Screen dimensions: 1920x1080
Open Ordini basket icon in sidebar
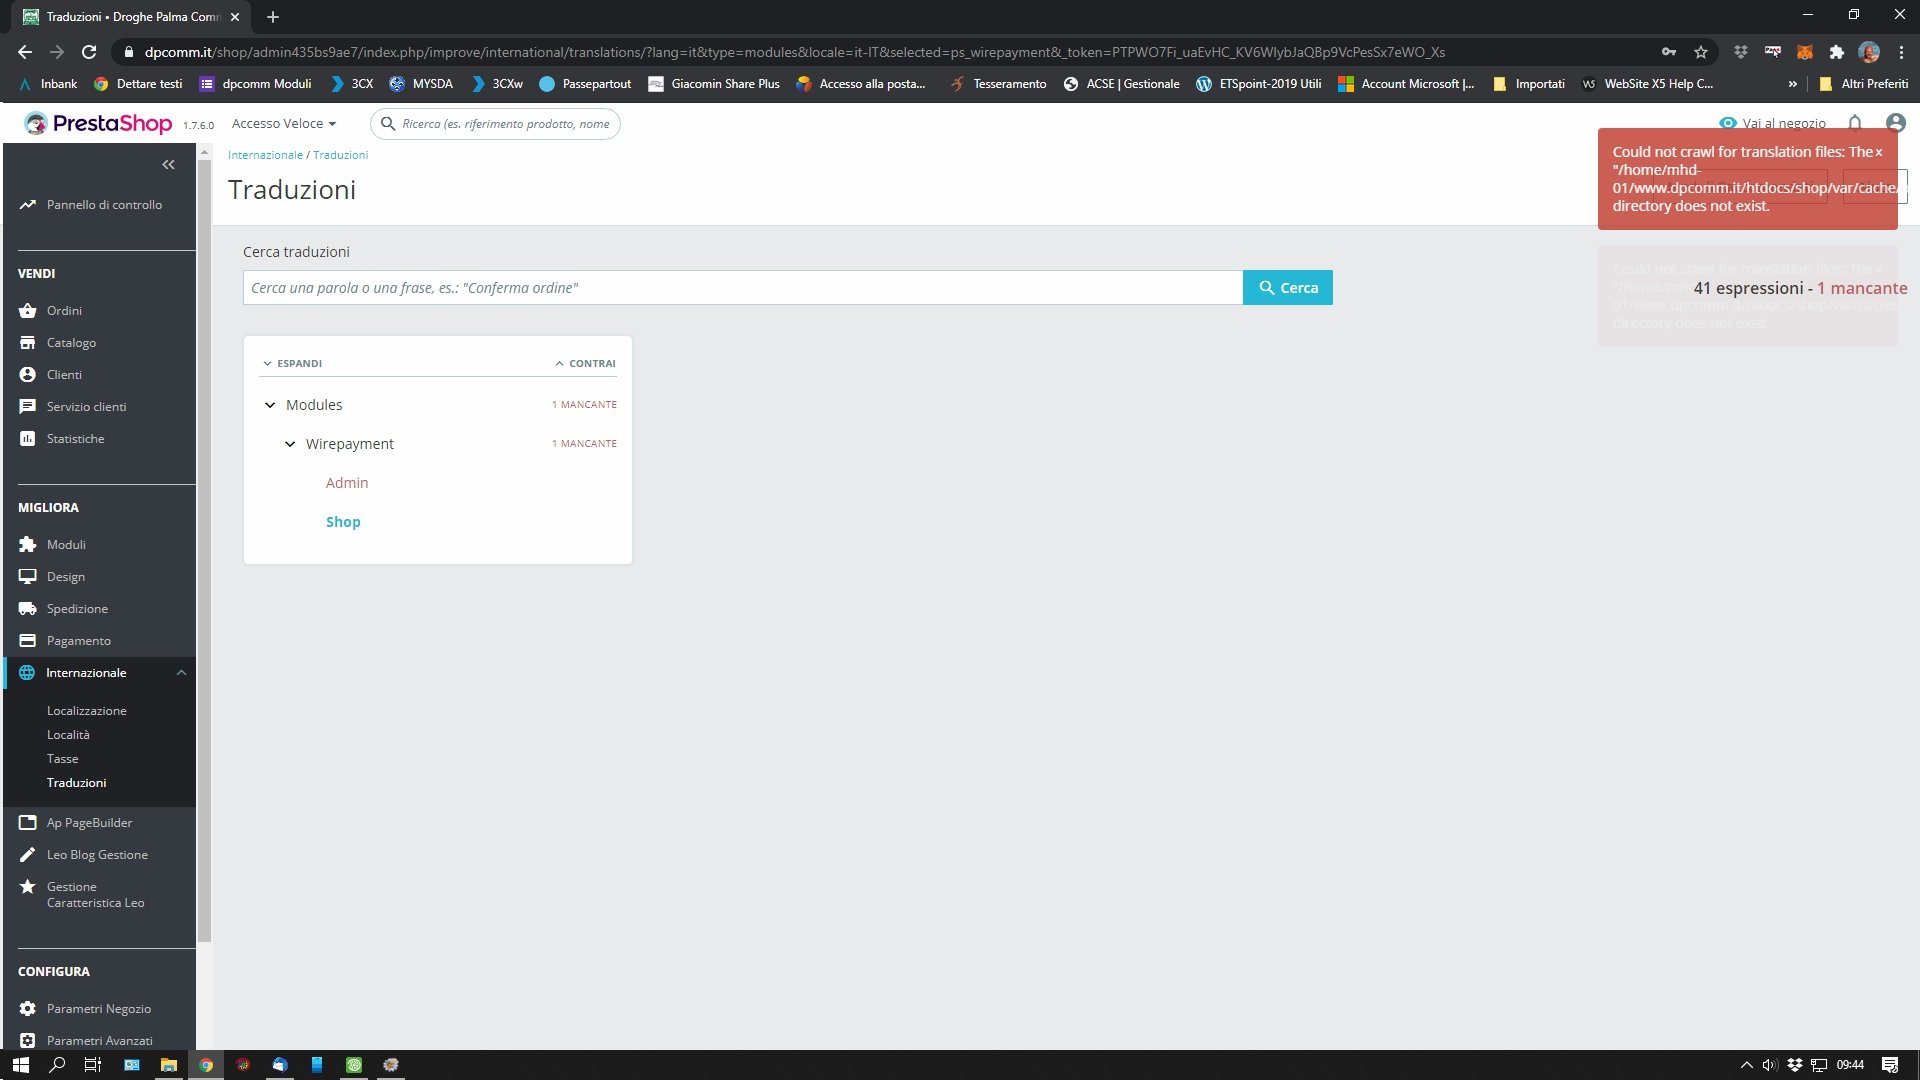[x=27, y=311]
